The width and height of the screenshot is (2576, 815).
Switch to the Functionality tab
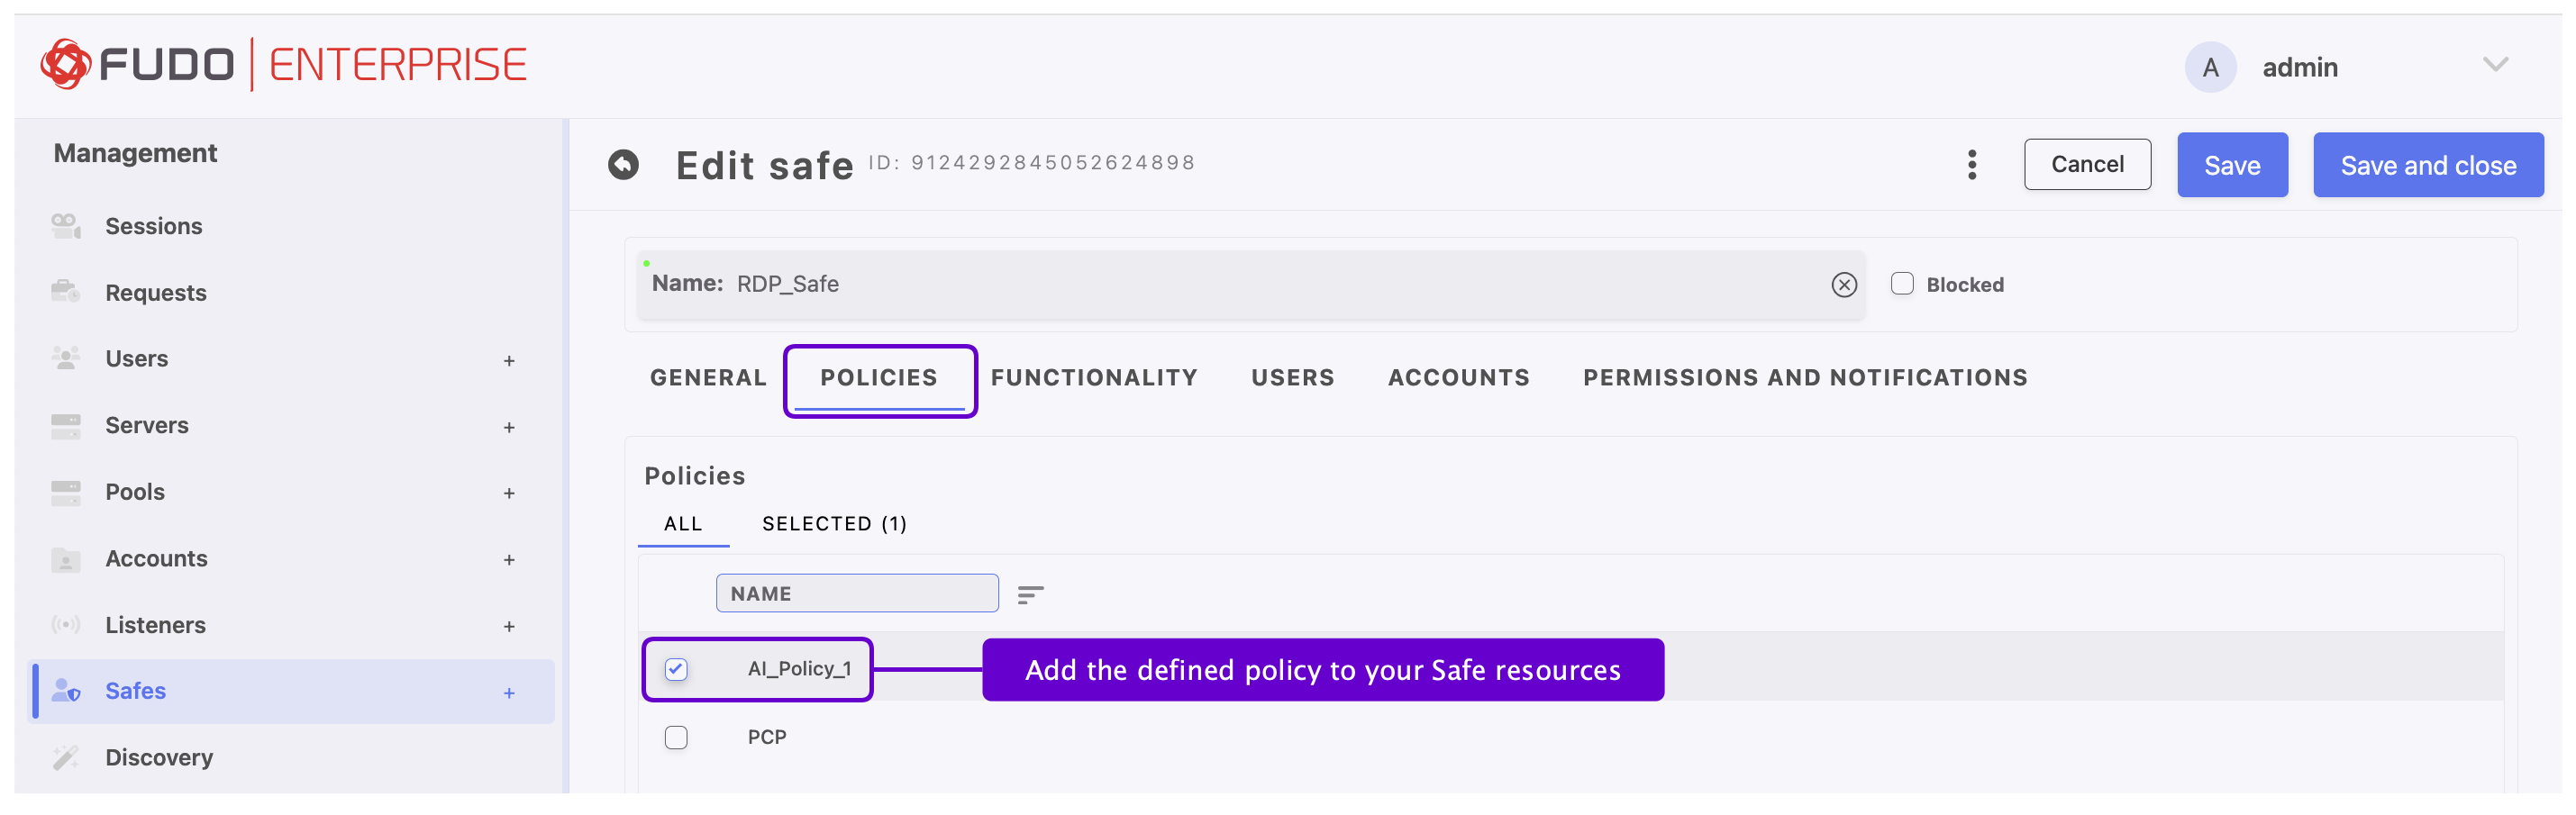coord(1093,377)
